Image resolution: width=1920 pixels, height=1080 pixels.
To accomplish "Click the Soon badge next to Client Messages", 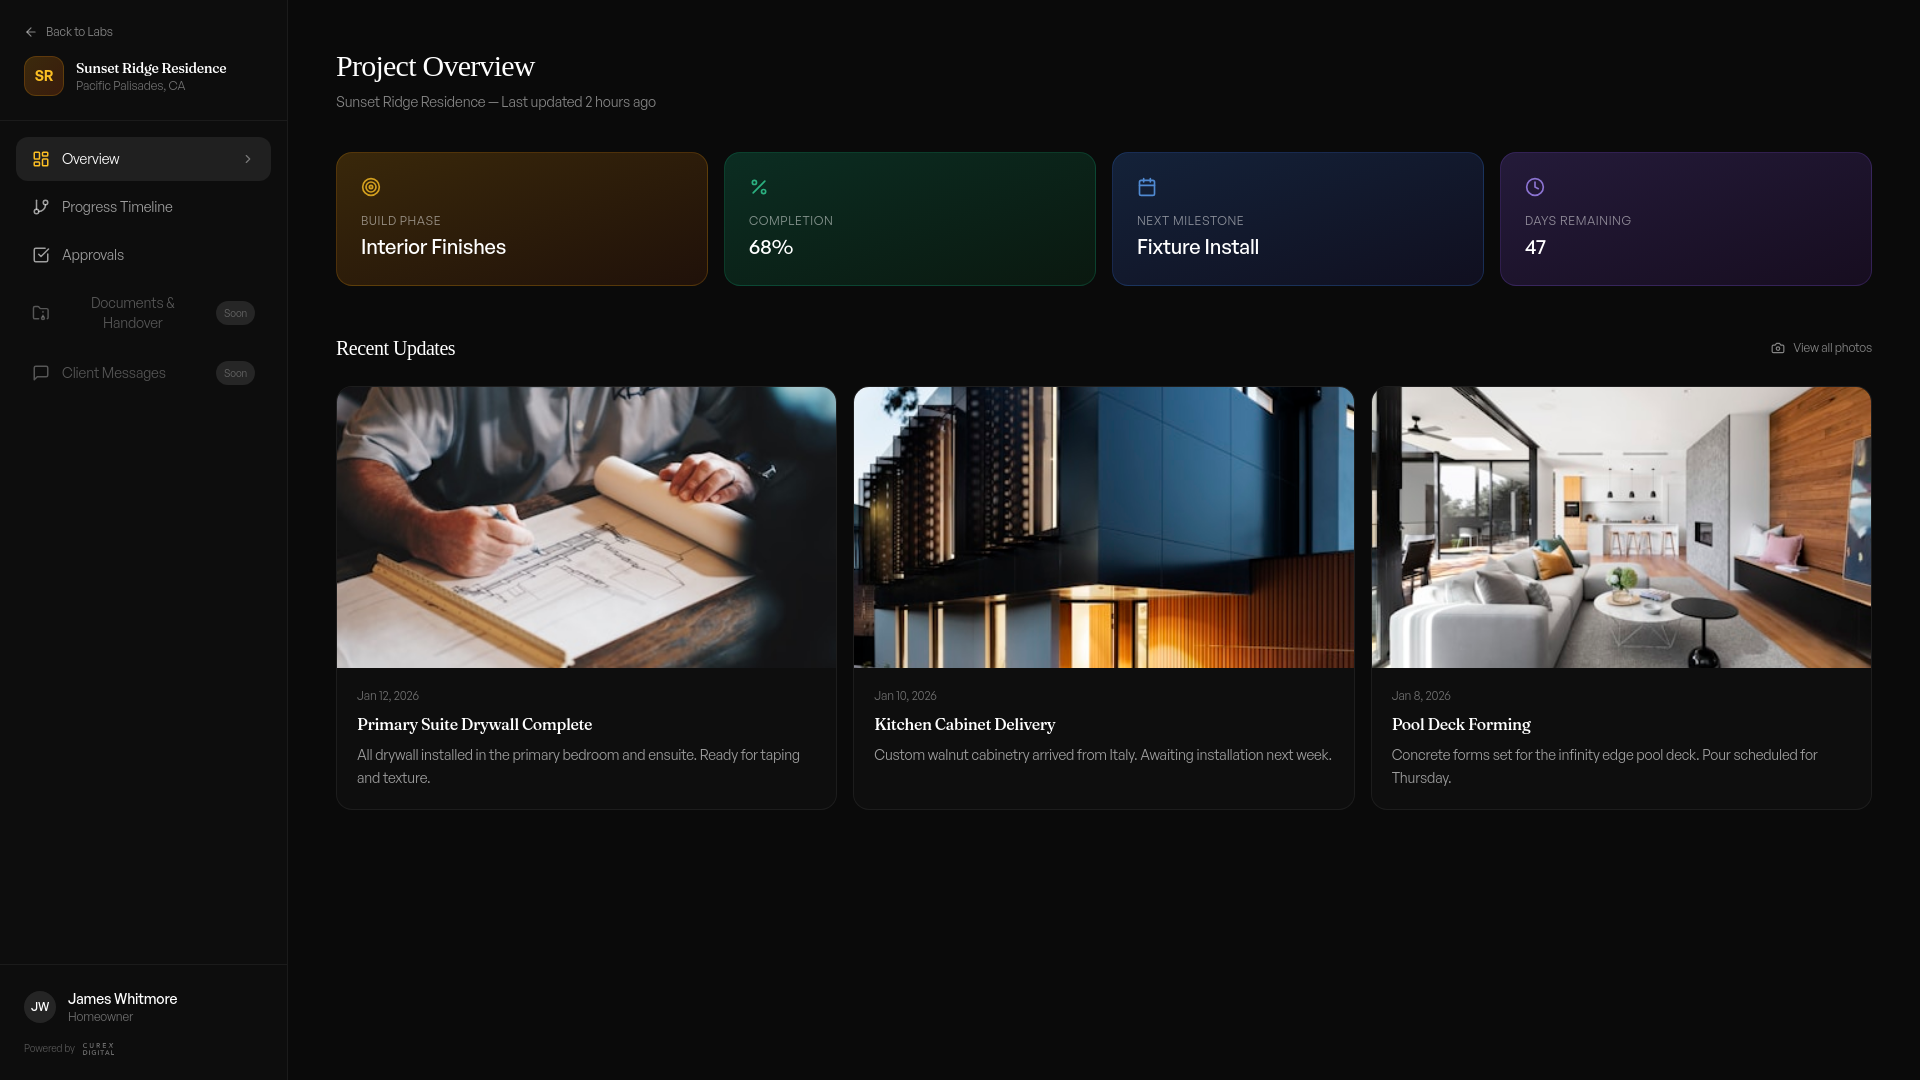I will [235, 373].
